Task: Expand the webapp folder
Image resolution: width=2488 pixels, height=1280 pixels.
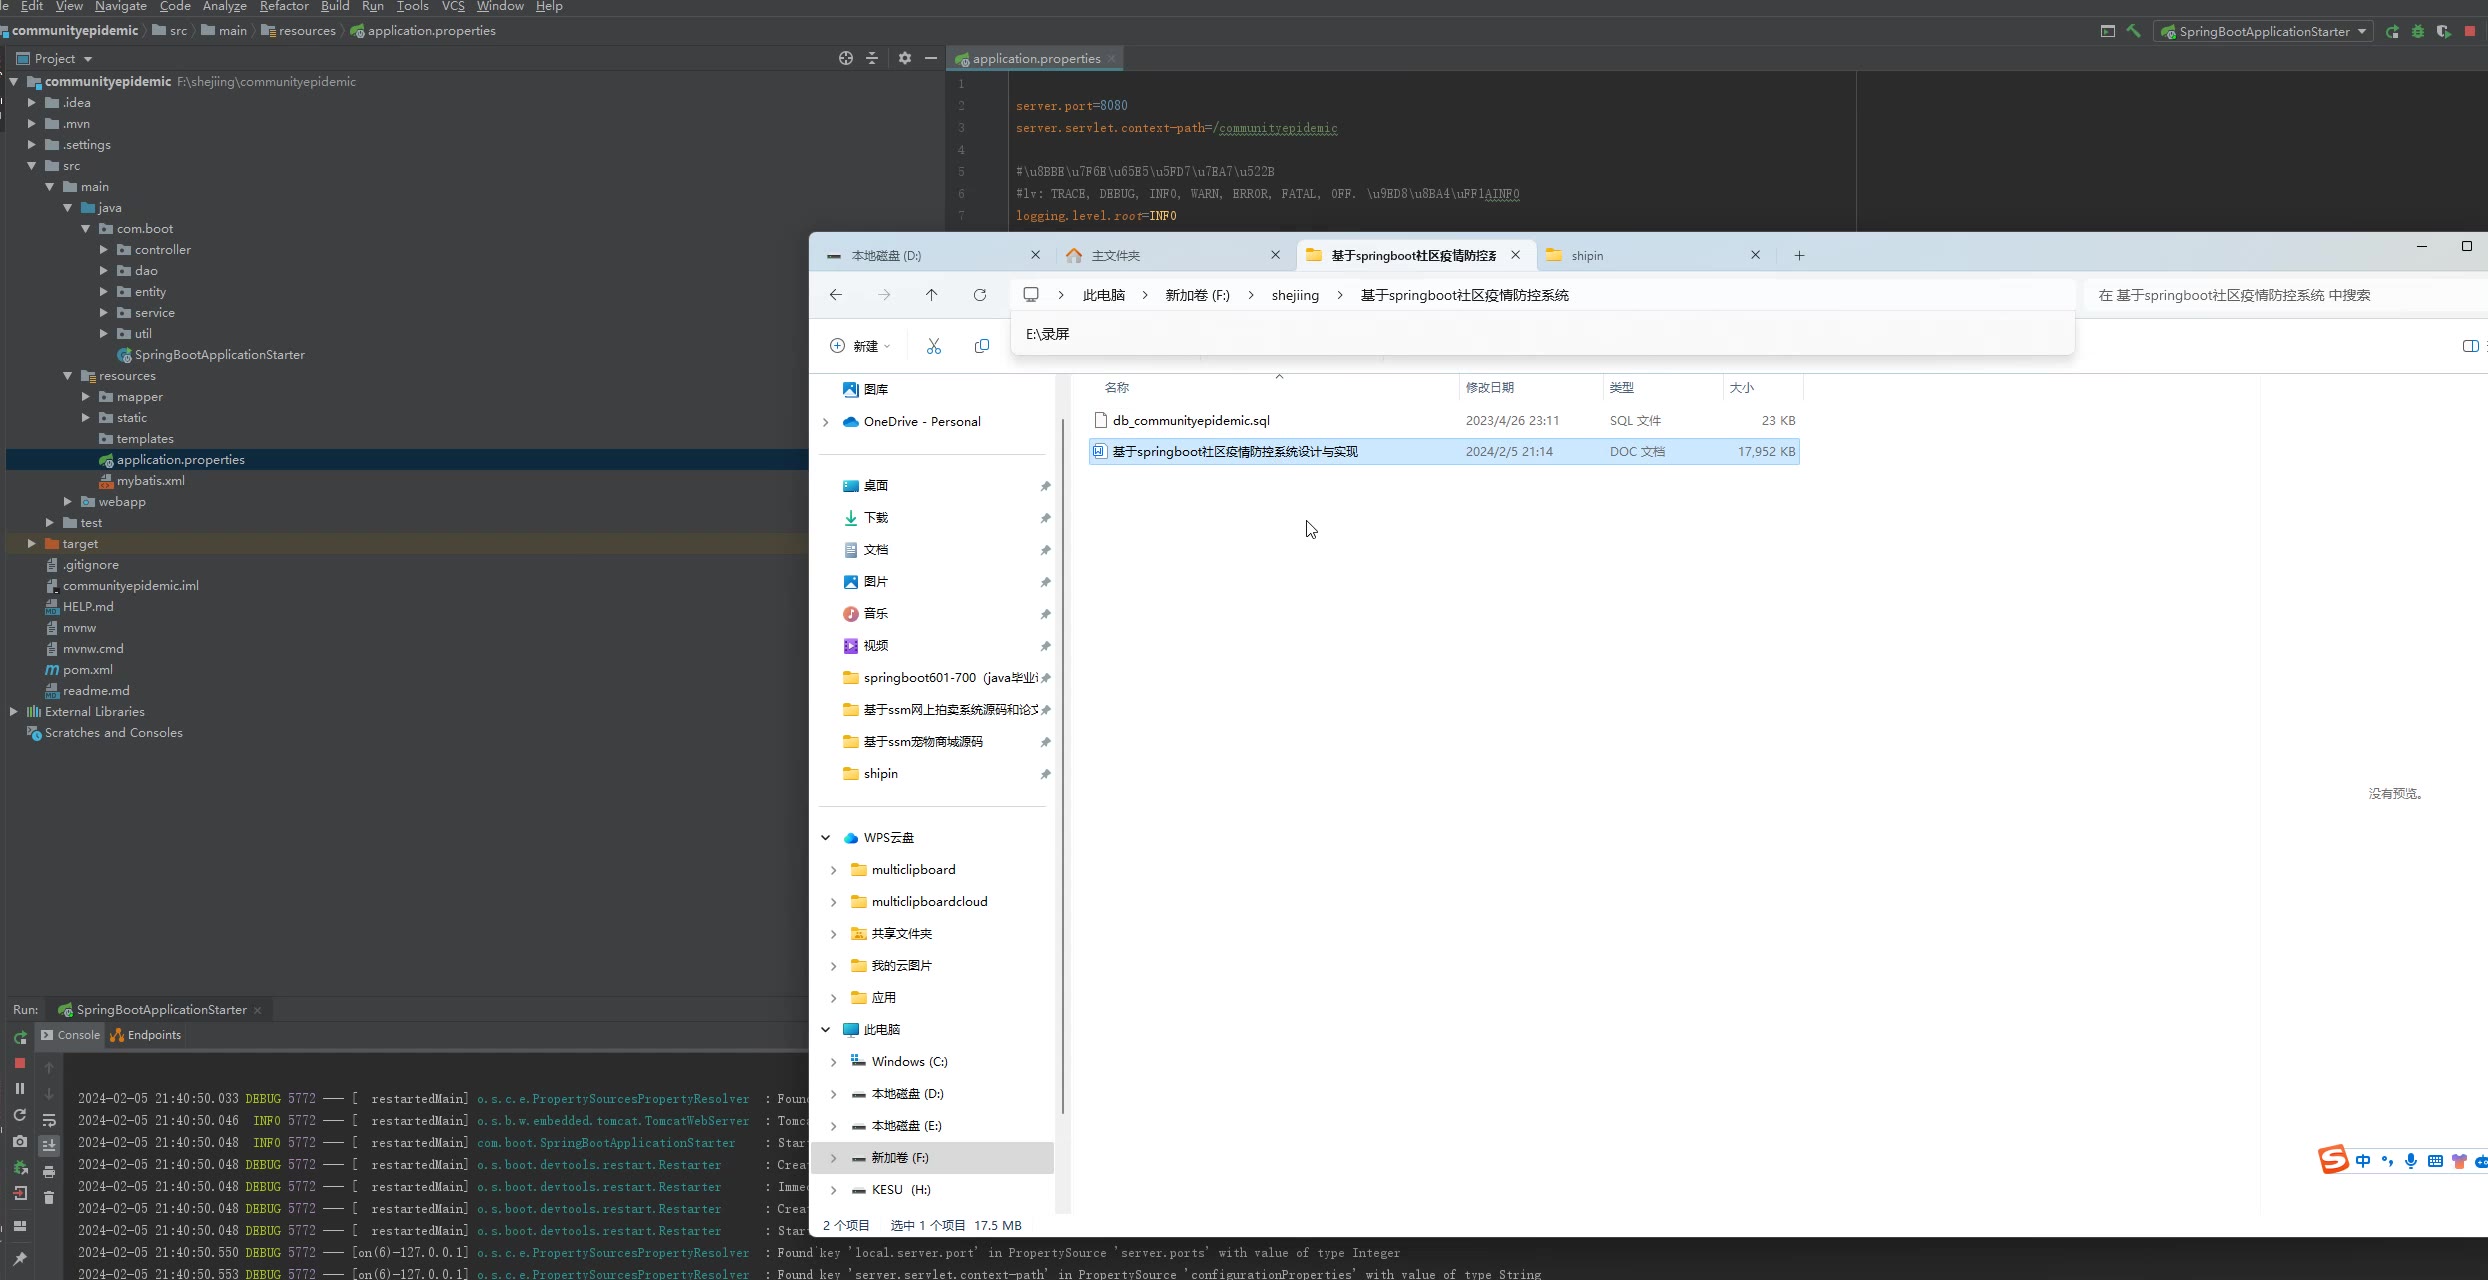Action: tap(68, 502)
